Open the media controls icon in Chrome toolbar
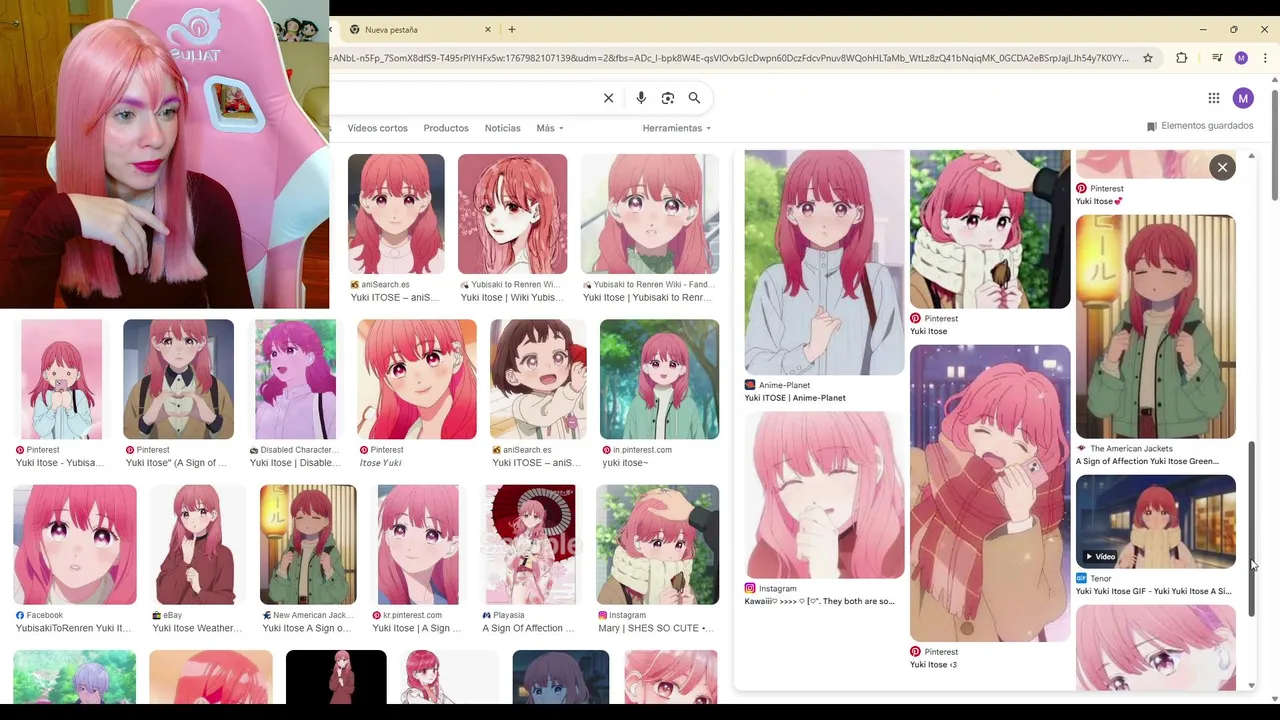The image size is (1280, 720). 1217,58
